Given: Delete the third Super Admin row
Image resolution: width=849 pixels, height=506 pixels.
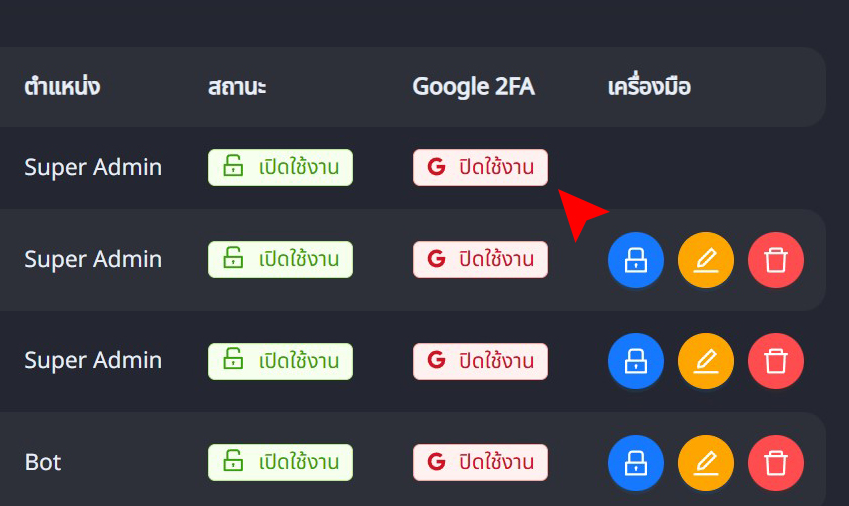Looking at the screenshot, I should (x=775, y=361).
